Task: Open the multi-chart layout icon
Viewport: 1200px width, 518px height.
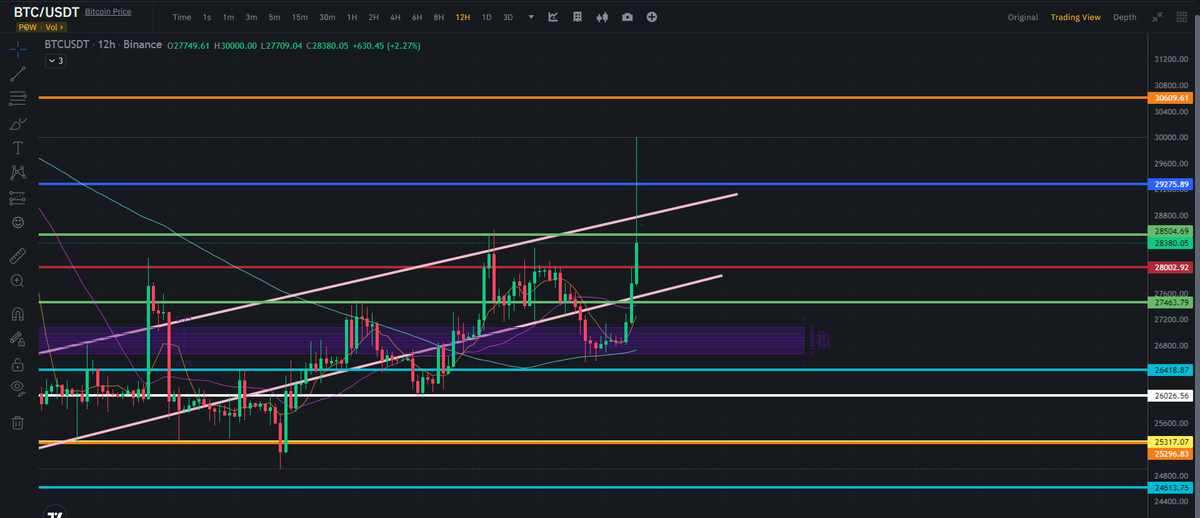Action: 578,17
